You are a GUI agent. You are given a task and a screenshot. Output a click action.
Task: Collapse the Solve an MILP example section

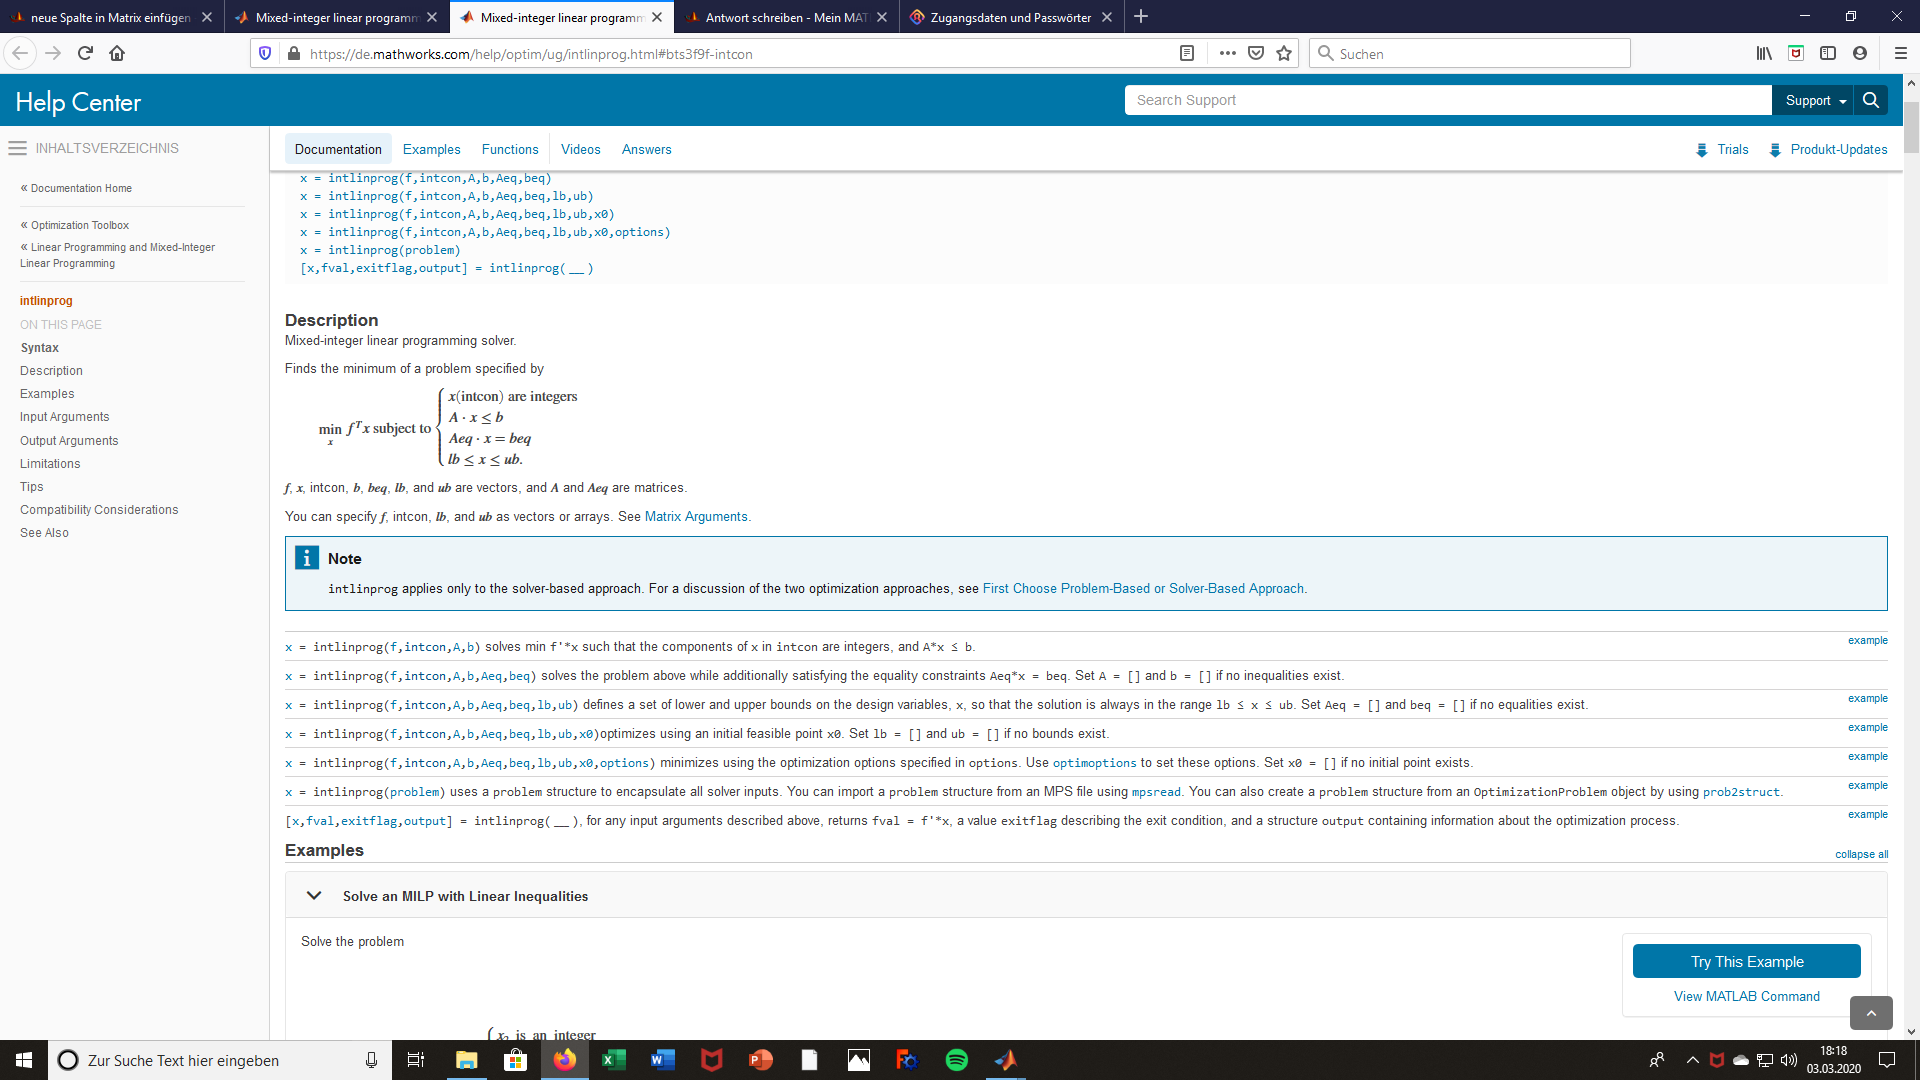pos(314,896)
